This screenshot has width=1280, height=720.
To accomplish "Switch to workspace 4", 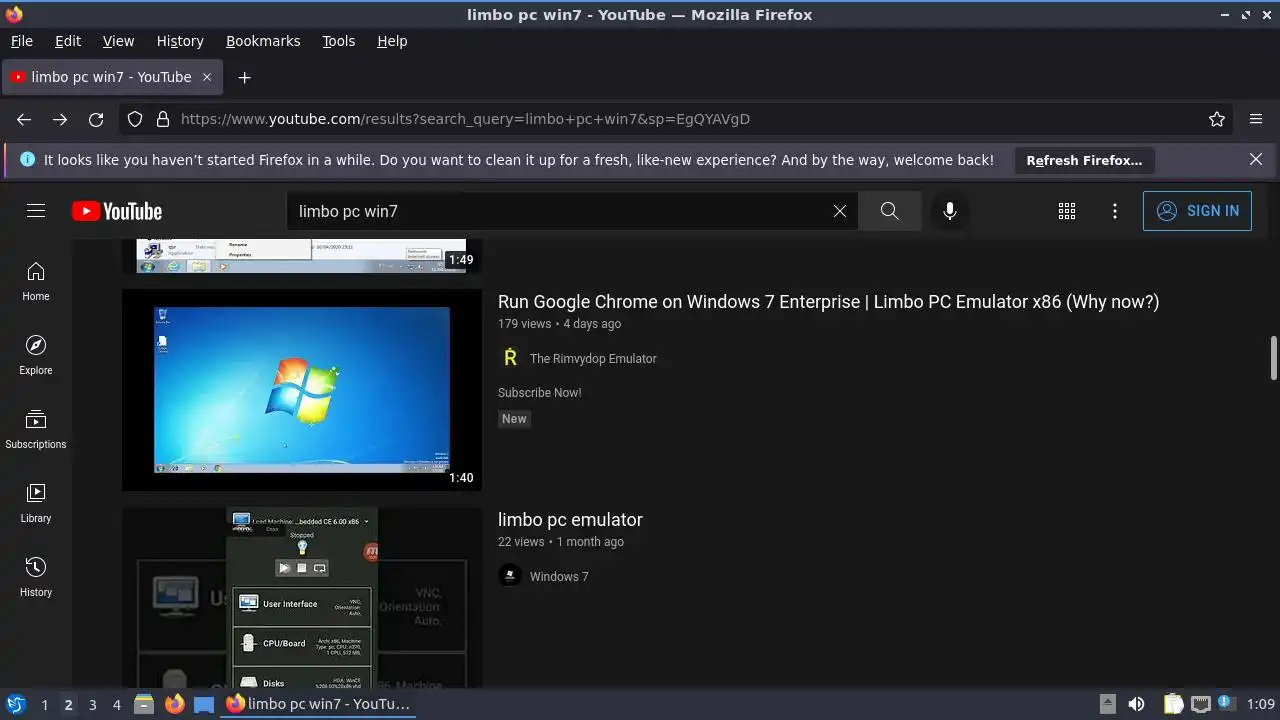I will click(116, 704).
